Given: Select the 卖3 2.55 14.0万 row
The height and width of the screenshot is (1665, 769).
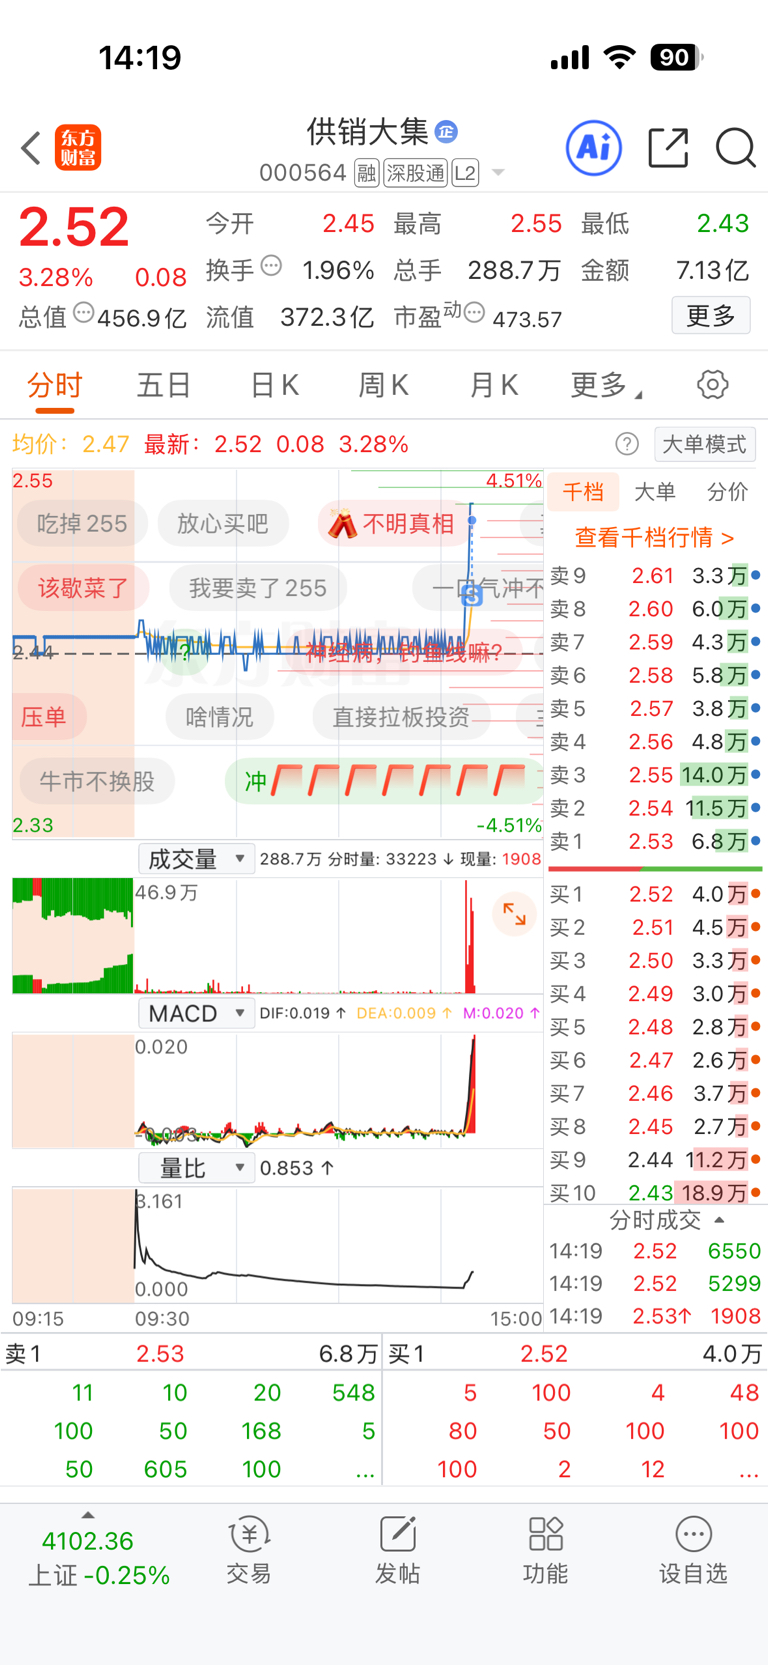Looking at the screenshot, I should pos(655,775).
